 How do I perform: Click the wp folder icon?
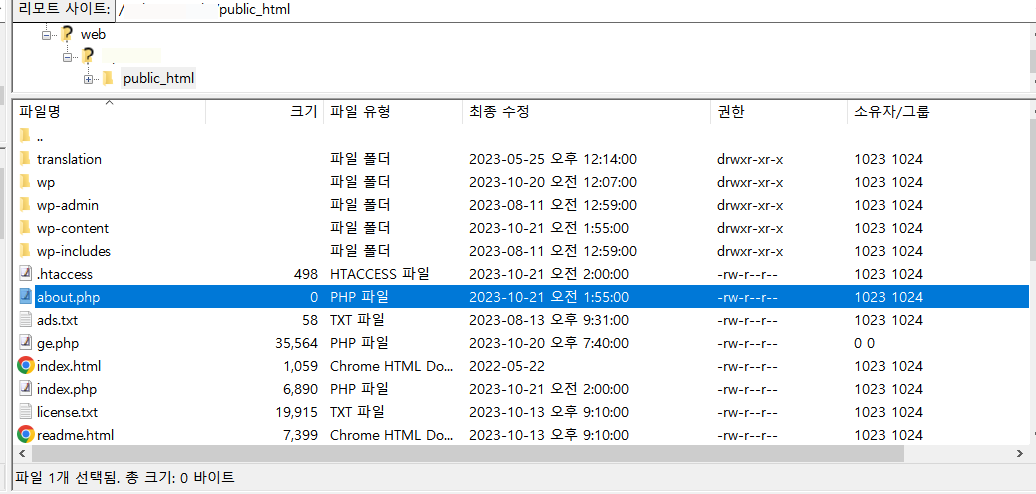click(25, 182)
